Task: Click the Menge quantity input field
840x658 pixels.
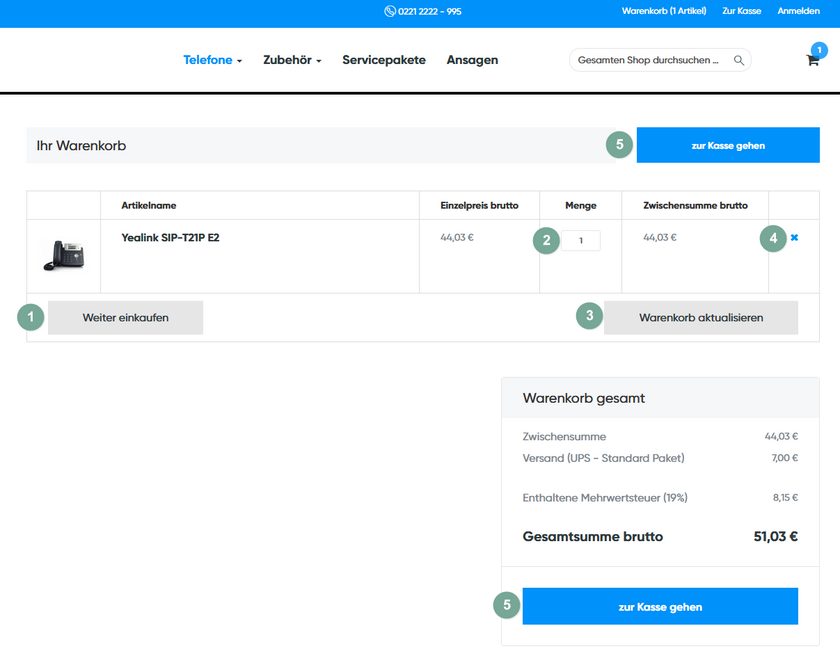Action: point(580,240)
